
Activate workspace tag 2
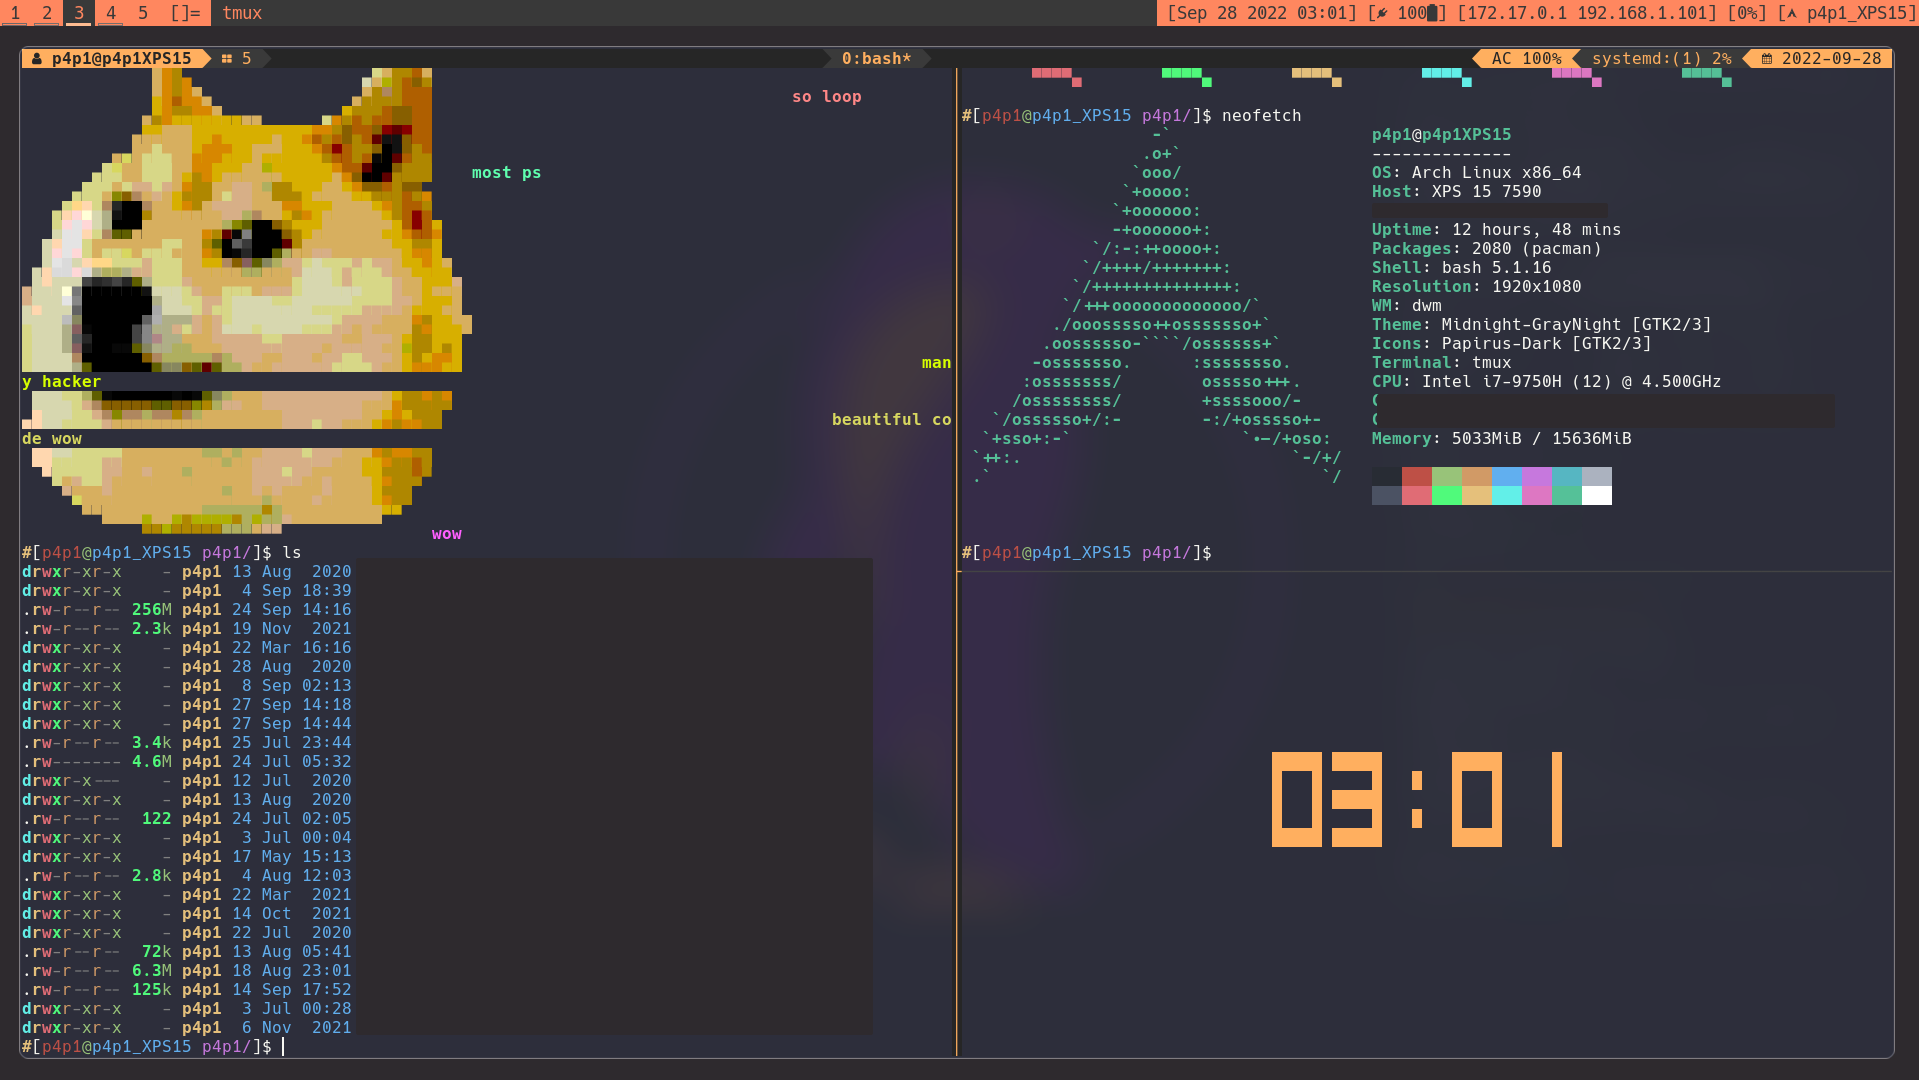(46, 14)
